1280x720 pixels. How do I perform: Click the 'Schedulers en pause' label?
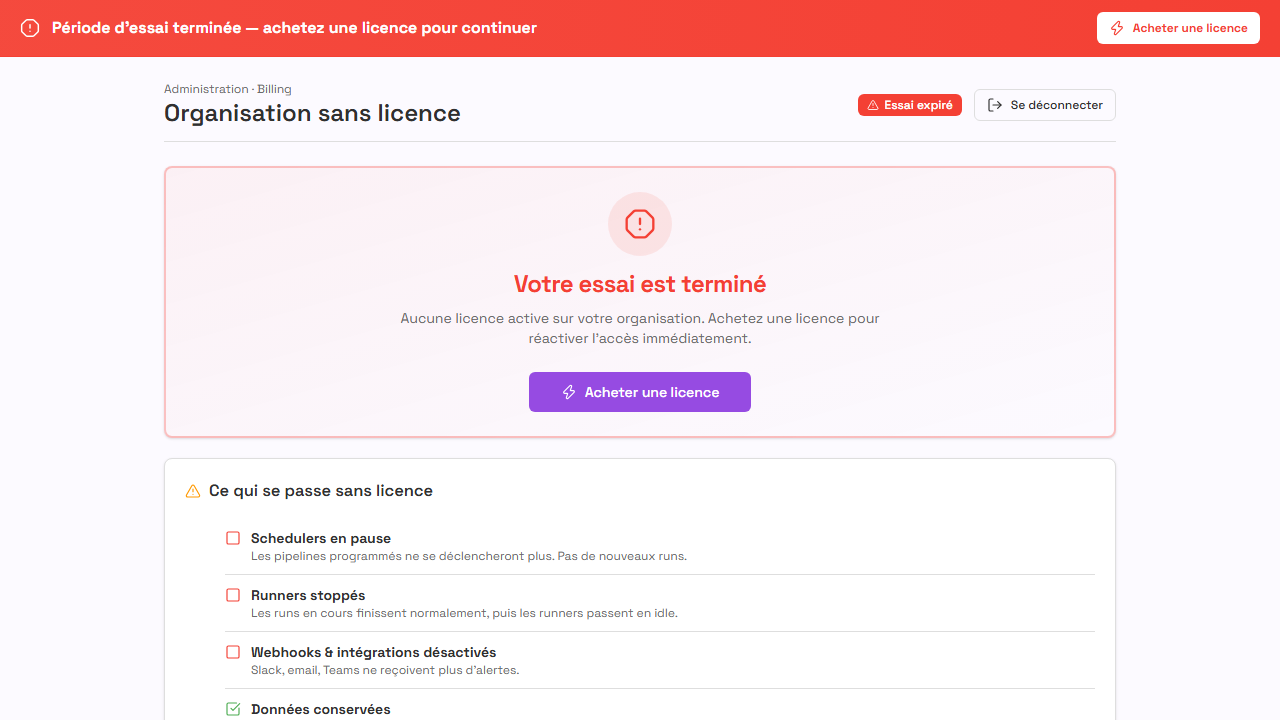(321, 538)
